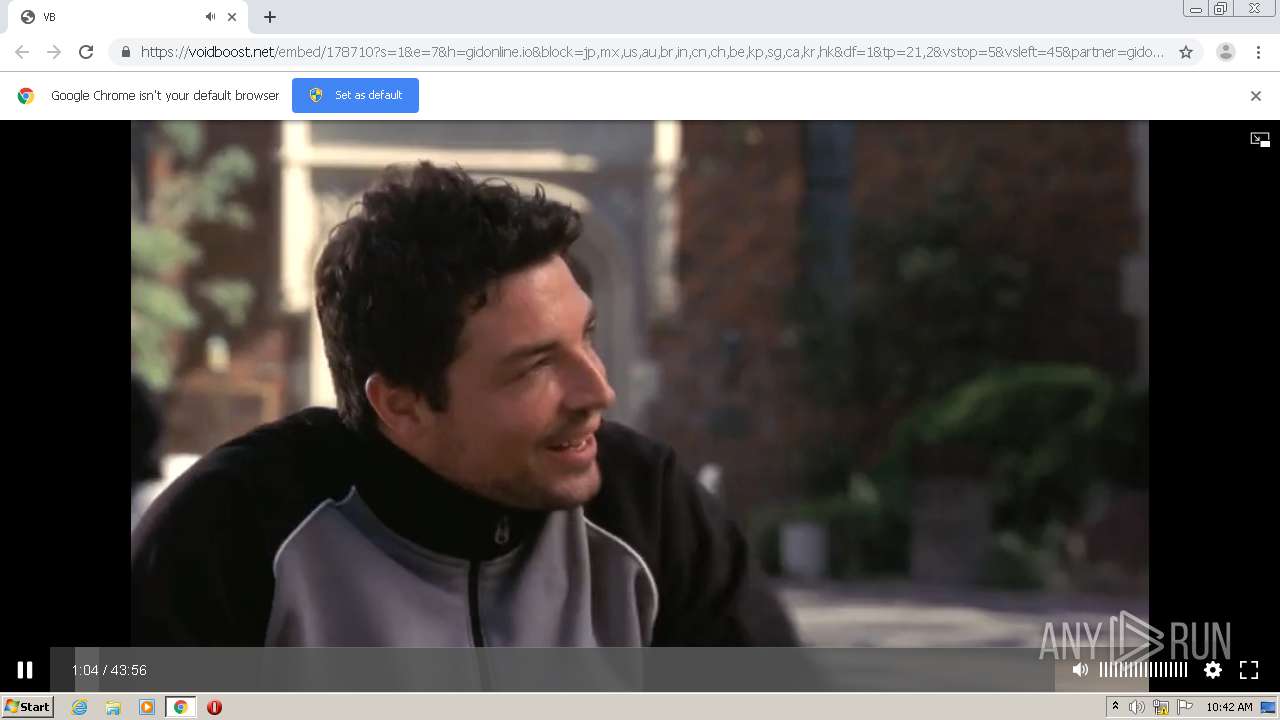The height and width of the screenshot is (720, 1280).
Task: Bookmark this page with star icon
Action: tap(1186, 52)
